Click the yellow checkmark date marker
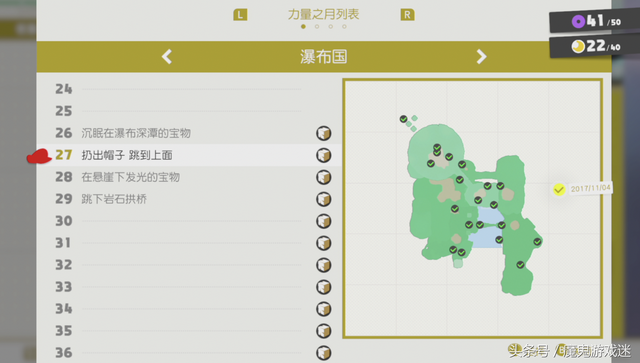The image size is (640, 363). (x=559, y=189)
